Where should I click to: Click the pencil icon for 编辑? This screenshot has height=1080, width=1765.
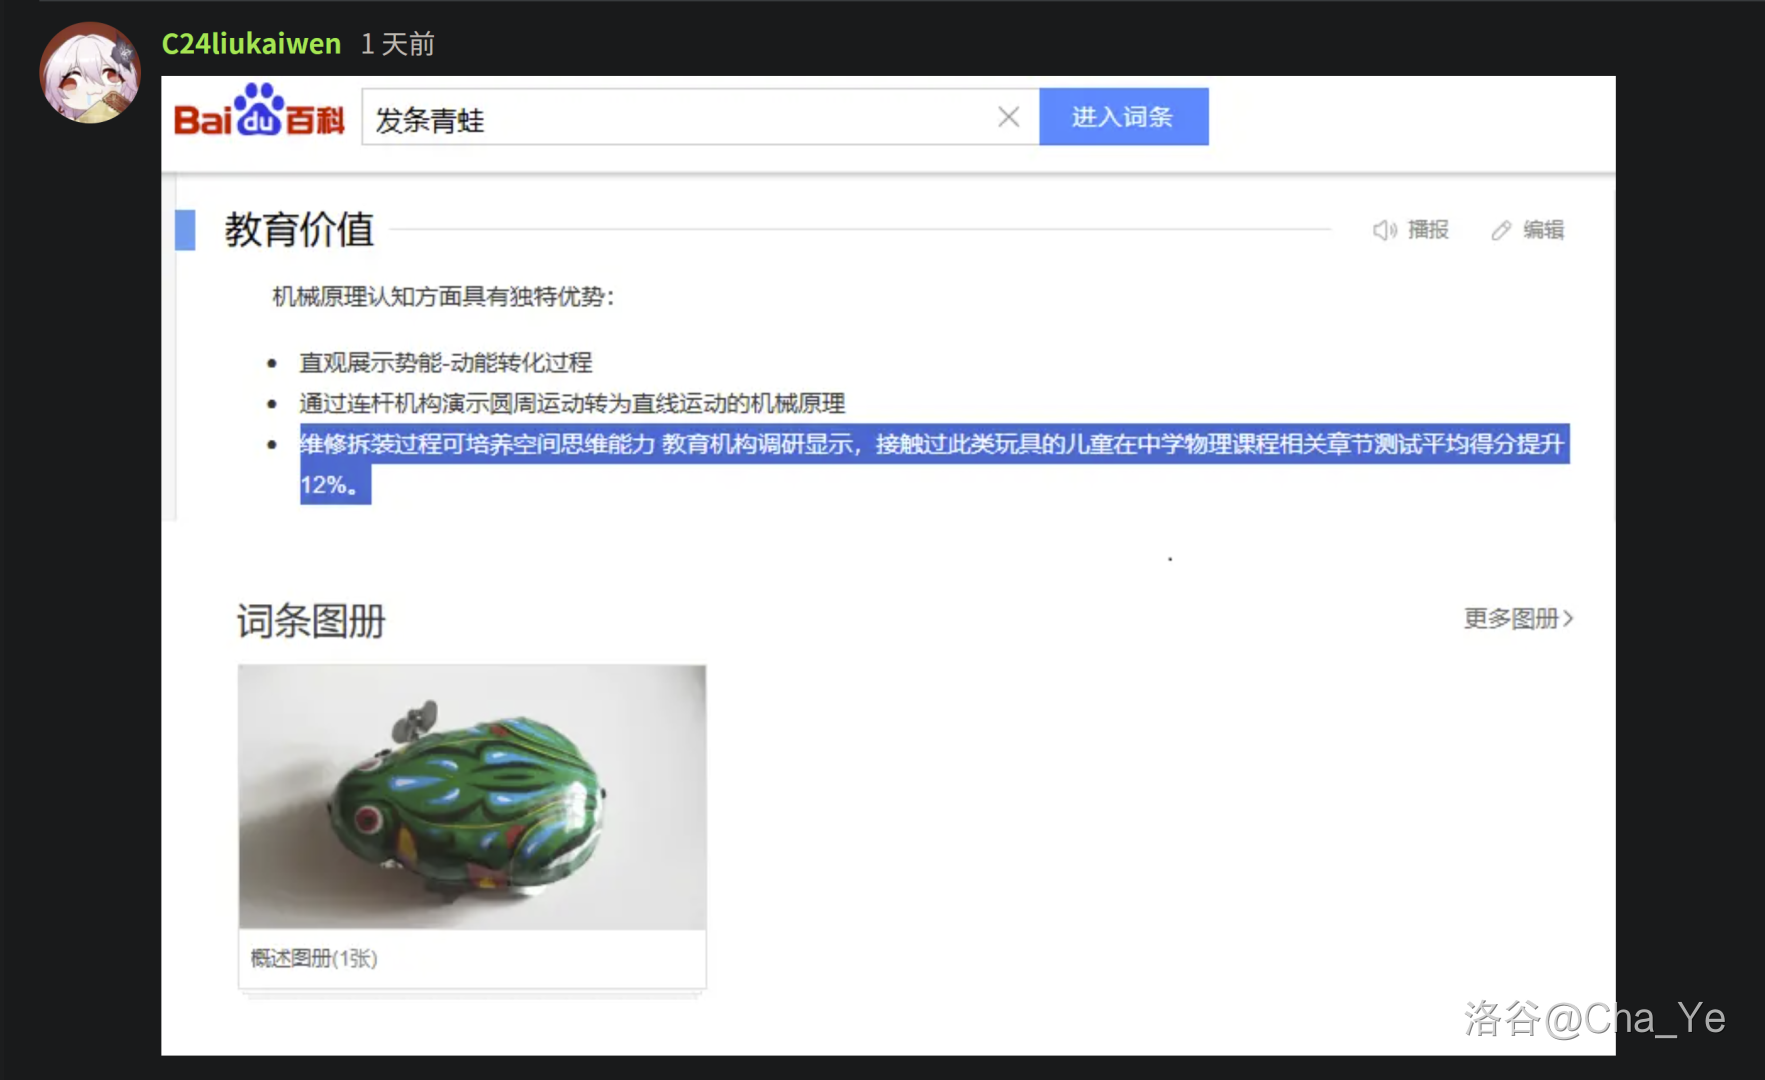(x=1501, y=230)
